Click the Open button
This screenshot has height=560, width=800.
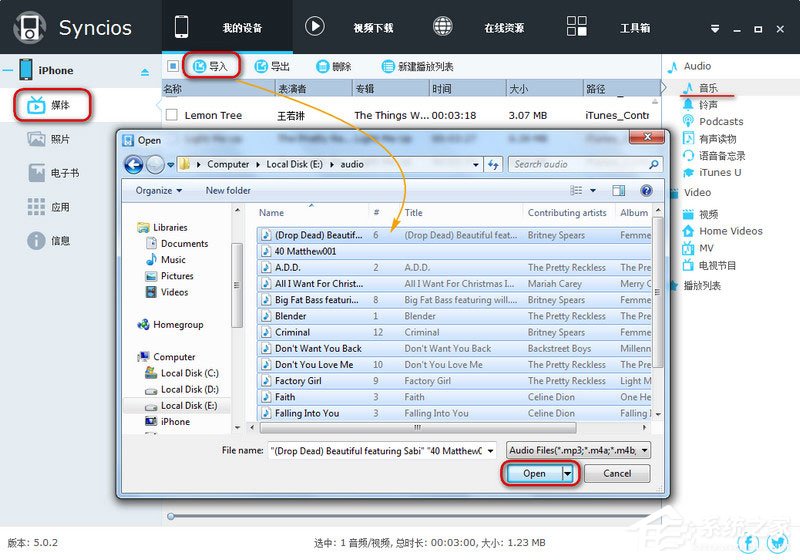[x=534, y=473]
